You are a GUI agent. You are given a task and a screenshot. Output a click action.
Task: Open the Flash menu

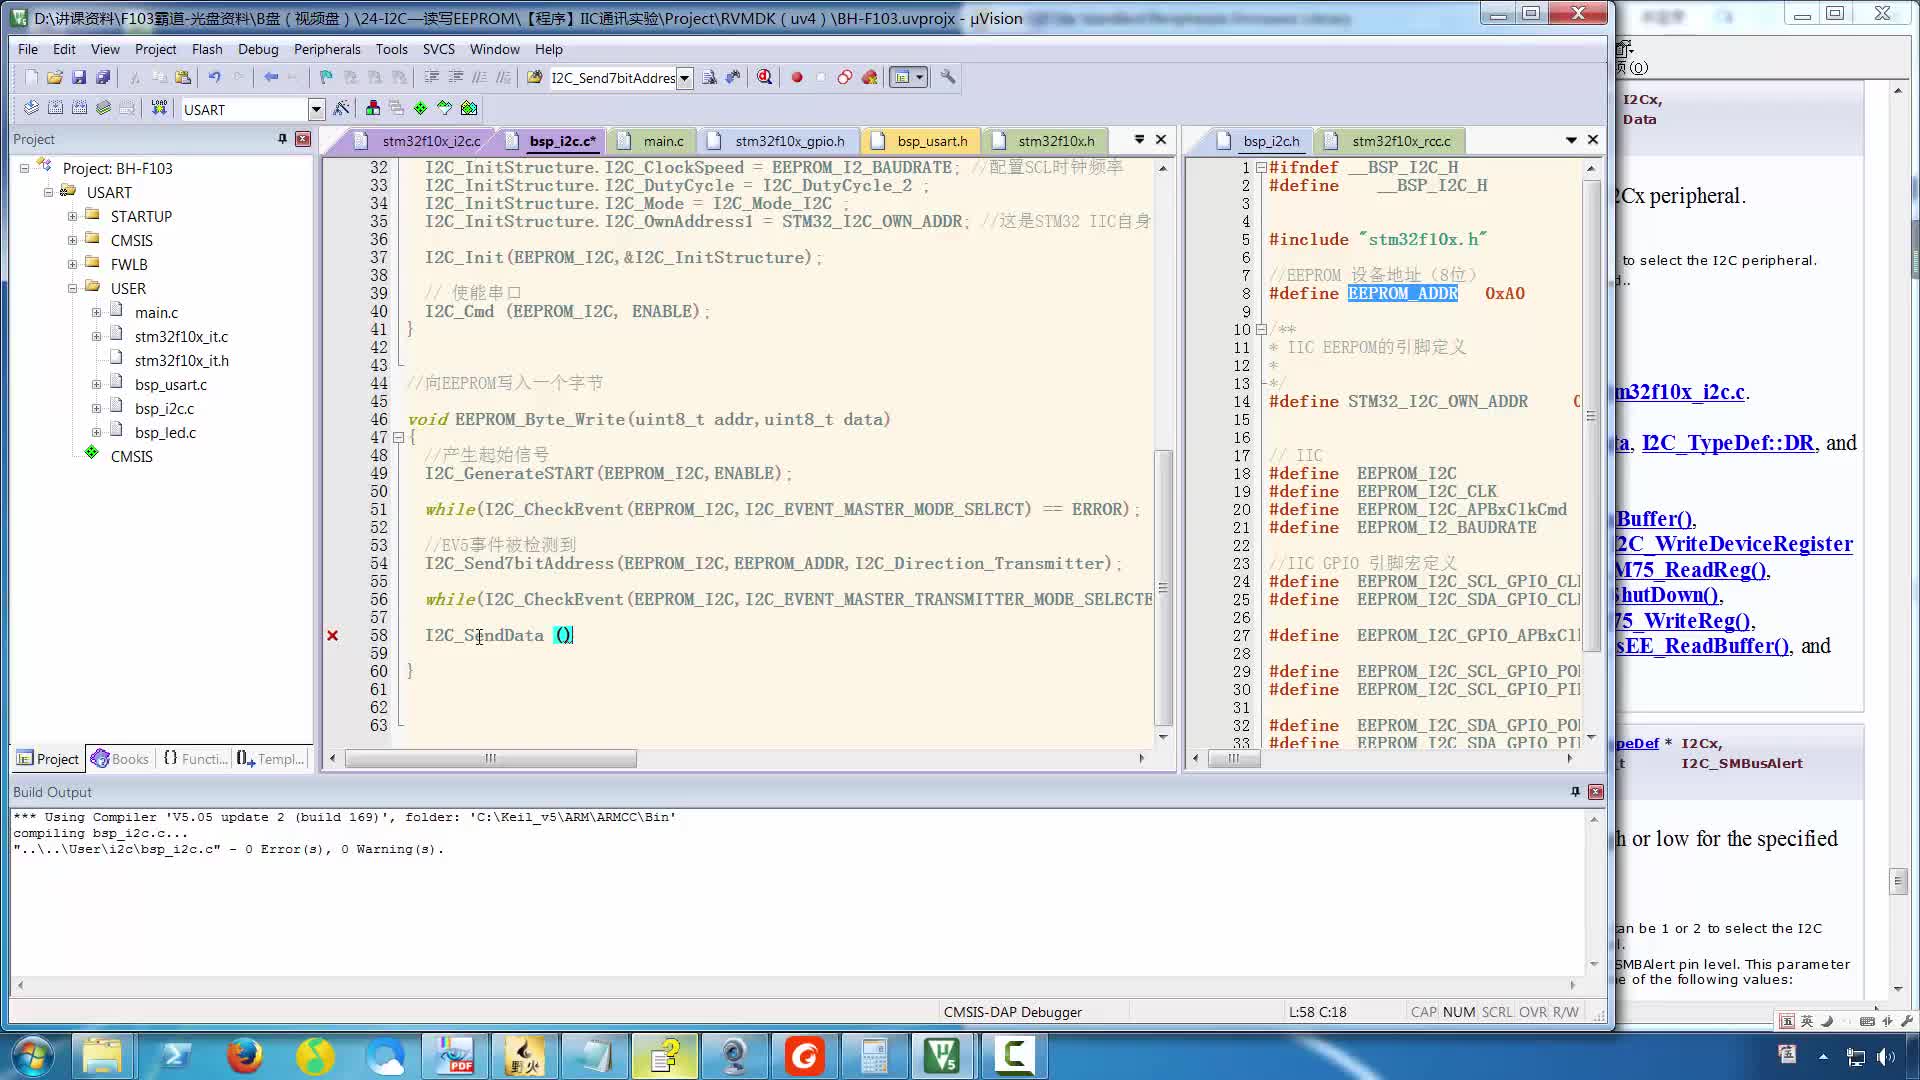pyautogui.click(x=207, y=49)
